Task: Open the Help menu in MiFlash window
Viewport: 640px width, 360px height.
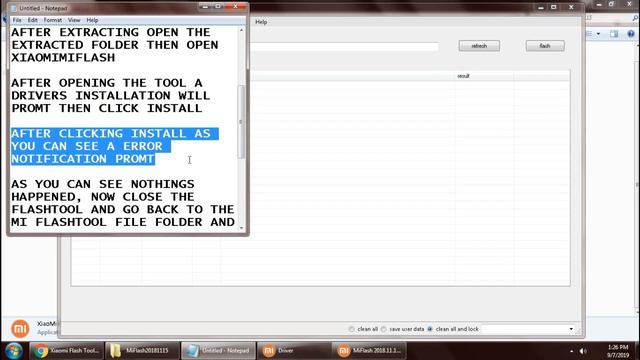Action: click(261, 22)
